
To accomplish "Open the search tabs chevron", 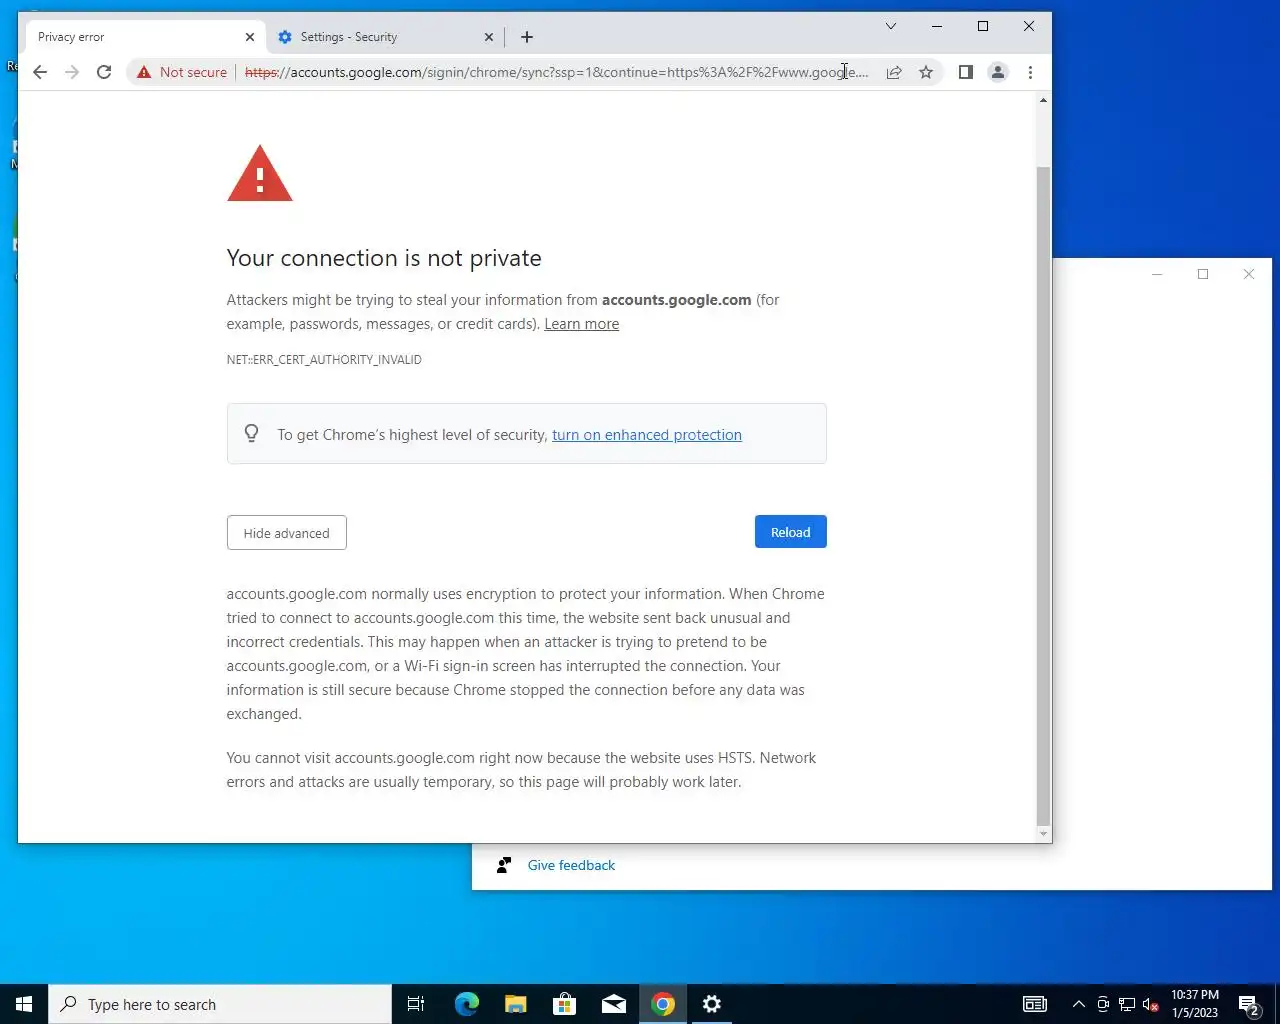I will 890,26.
